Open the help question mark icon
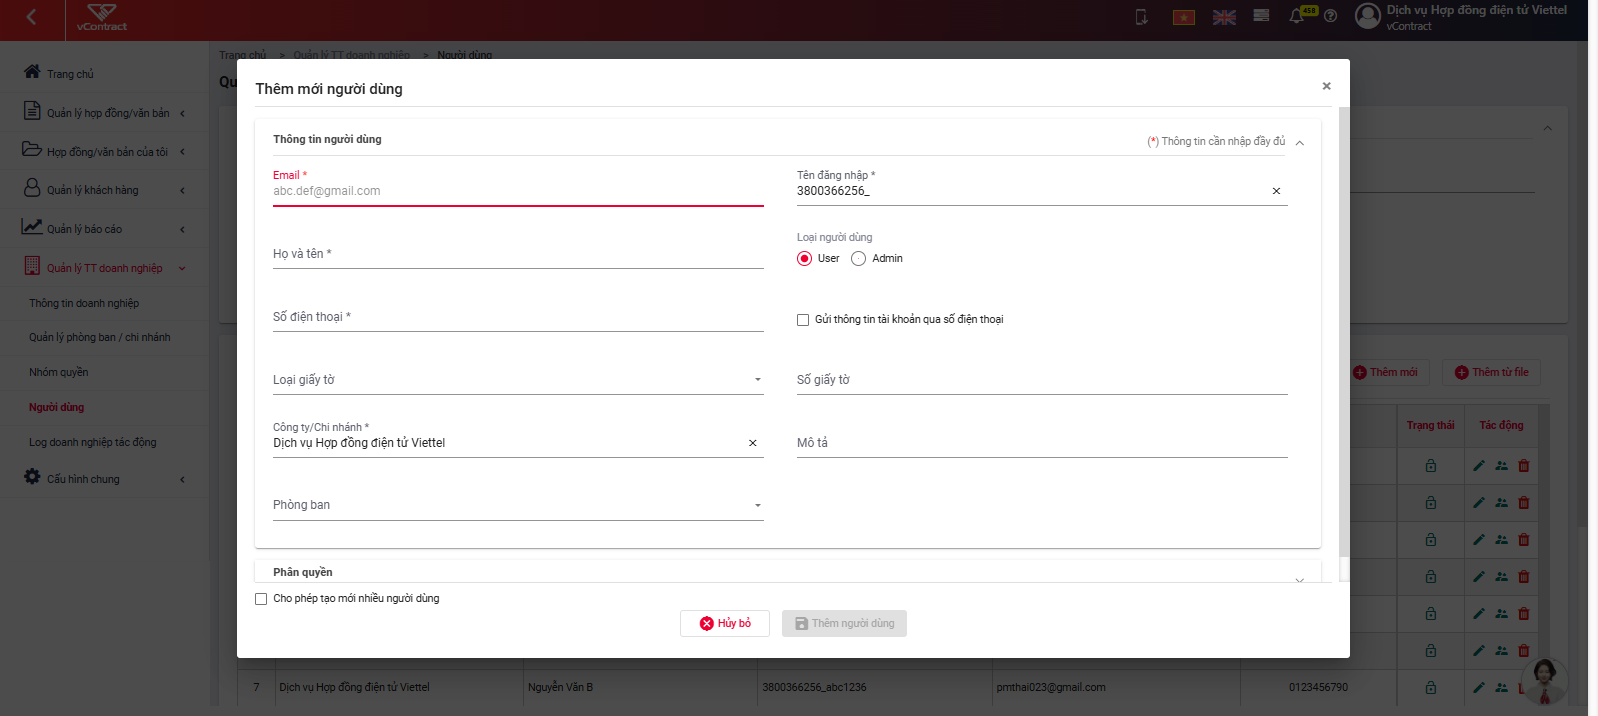Screen dimensions: 1598x716 (1330, 16)
